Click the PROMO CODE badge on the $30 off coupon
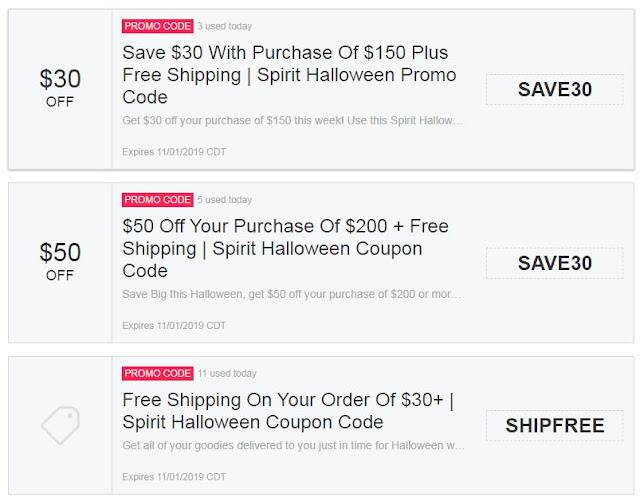 click(157, 26)
